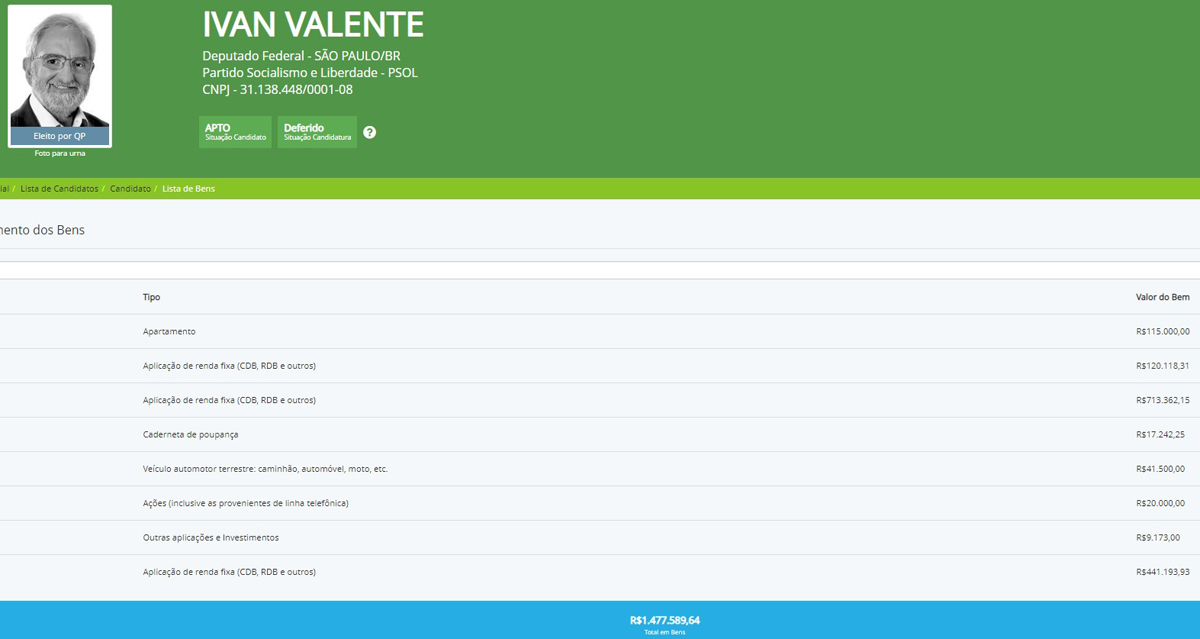
Task: Click the value R$120.118,31
Action: pyautogui.click(x=1163, y=366)
